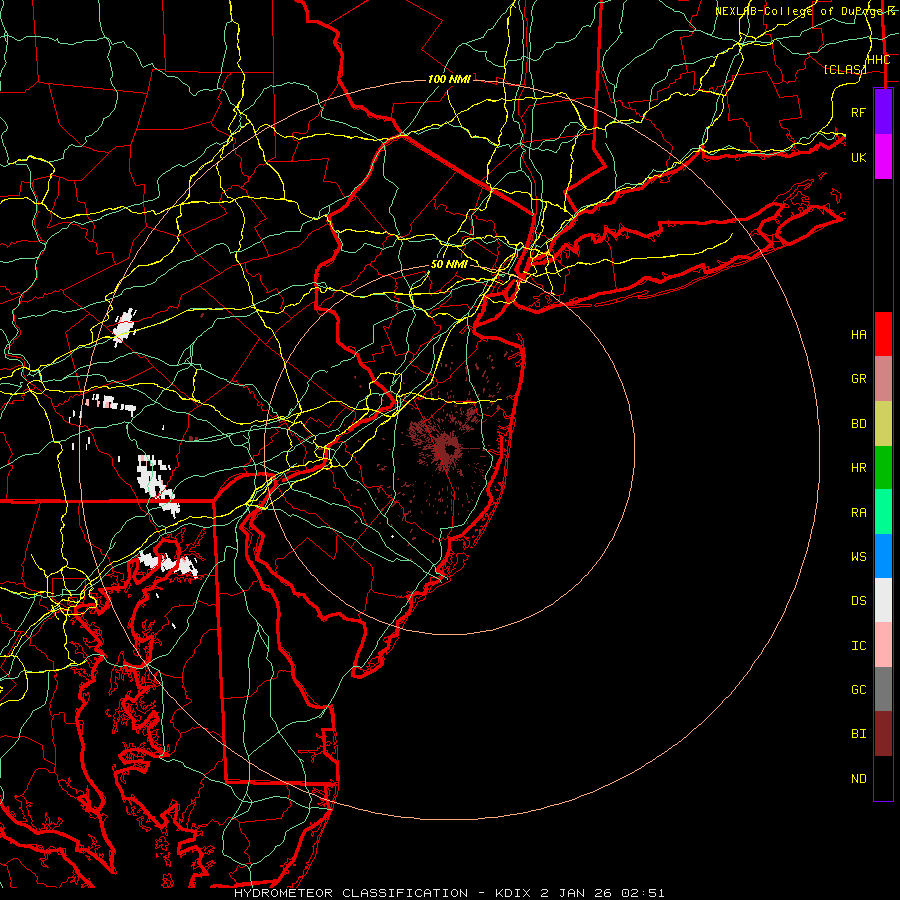Screen dimensions: 900x900
Task: Select the IC light pink legend swatch
Action: pos(883,645)
